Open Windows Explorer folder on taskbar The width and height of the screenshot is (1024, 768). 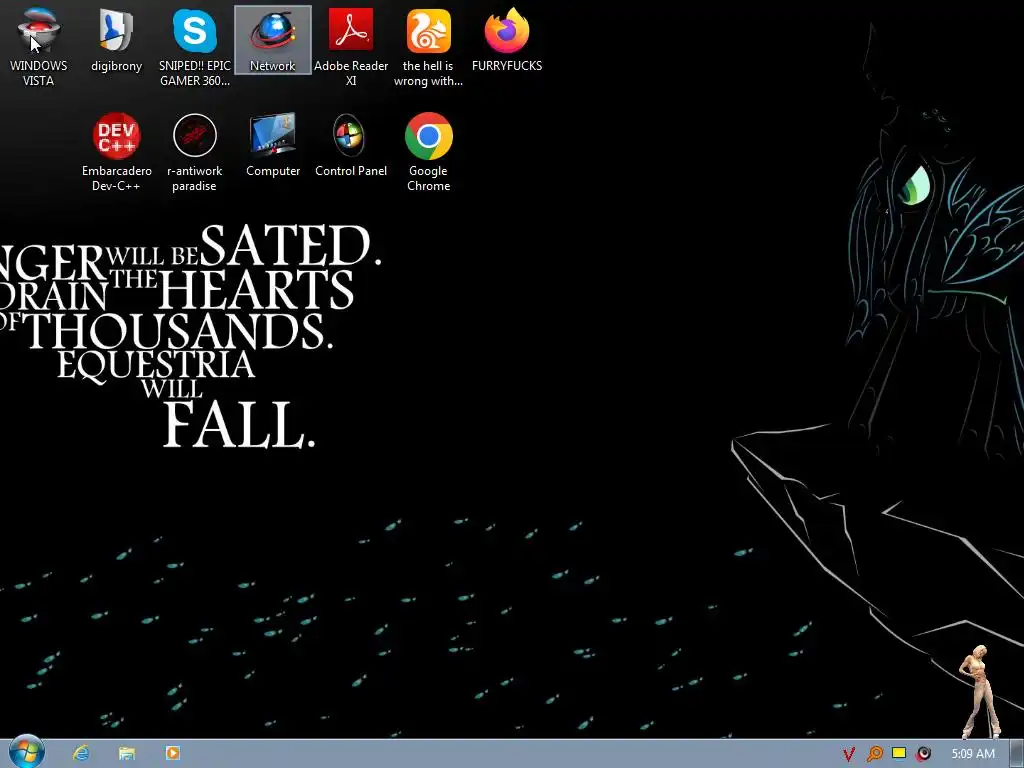click(x=127, y=753)
